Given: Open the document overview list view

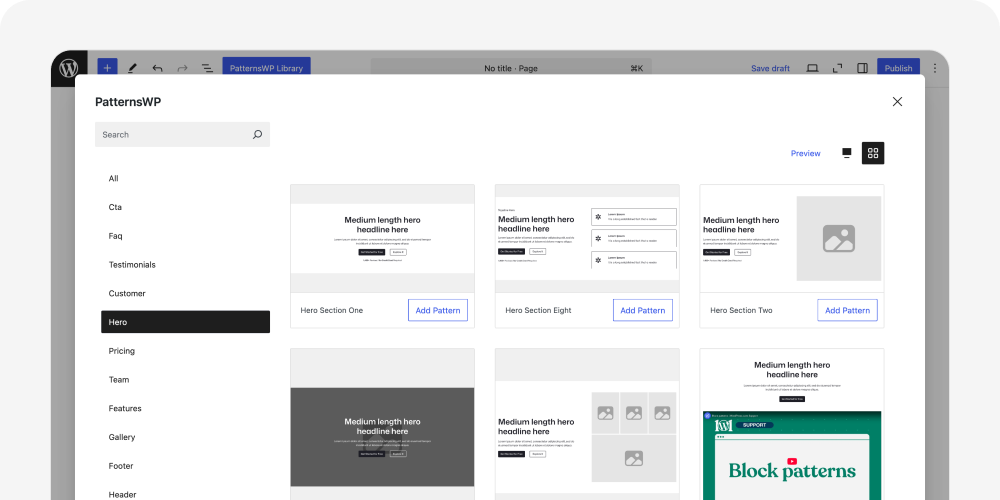Looking at the screenshot, I should (207, 68).
